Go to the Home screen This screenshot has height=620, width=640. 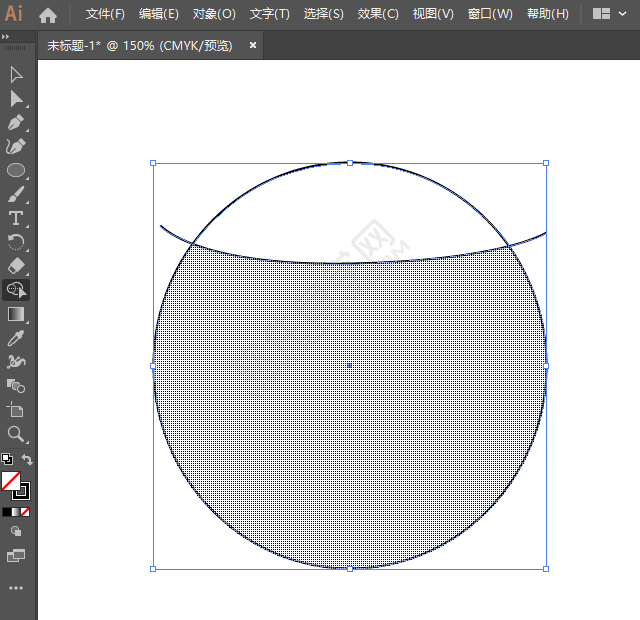pos(48,15)
